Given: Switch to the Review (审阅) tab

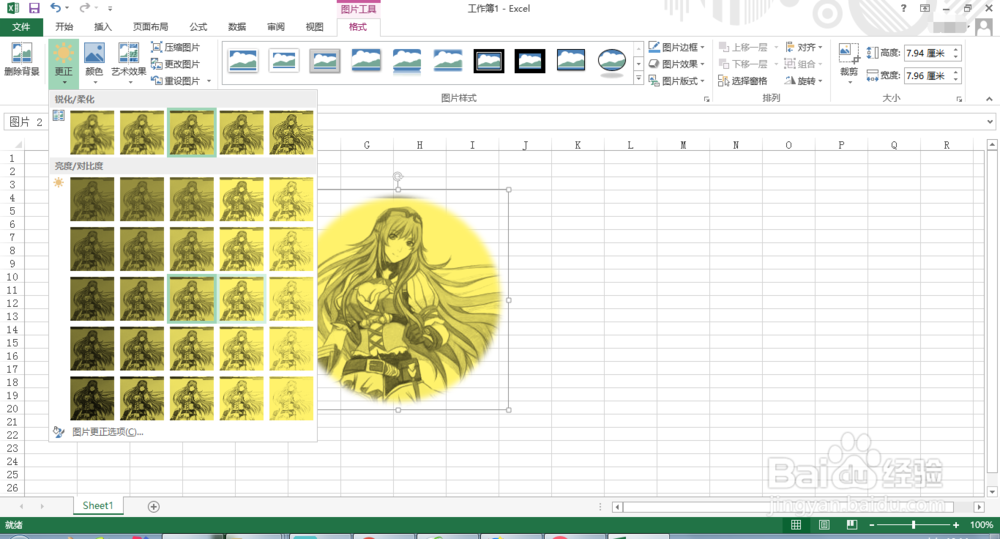Looking at the screenshot, I should click(276, 27).
